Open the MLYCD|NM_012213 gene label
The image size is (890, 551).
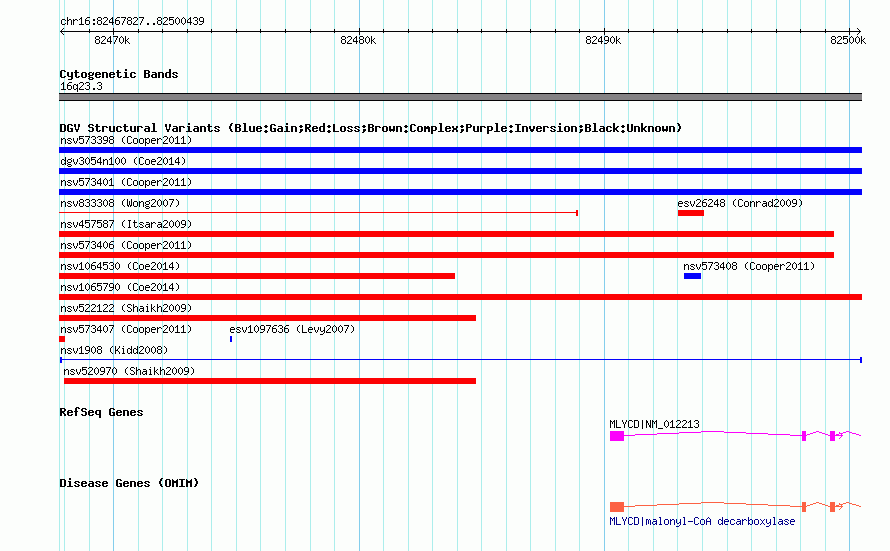[x=654, y=424]
